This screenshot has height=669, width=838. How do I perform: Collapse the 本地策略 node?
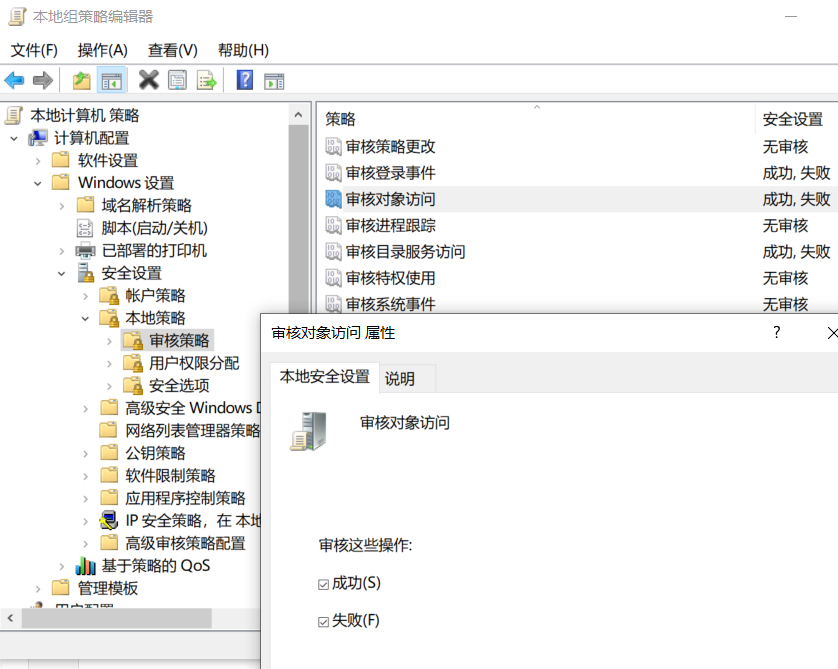[86, 318]
